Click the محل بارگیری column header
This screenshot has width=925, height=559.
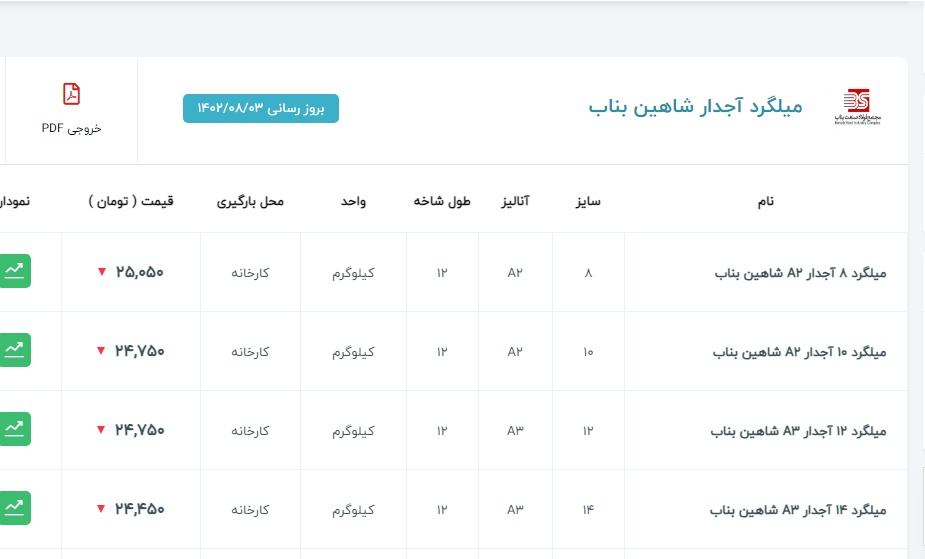coord(250,201)
